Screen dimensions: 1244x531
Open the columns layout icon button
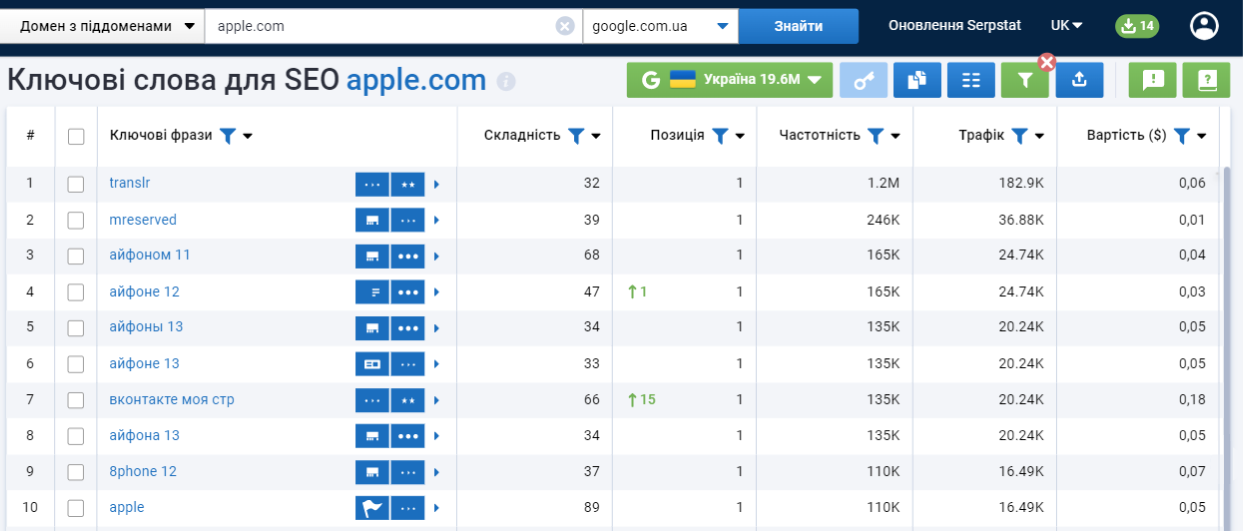(971, 80)
